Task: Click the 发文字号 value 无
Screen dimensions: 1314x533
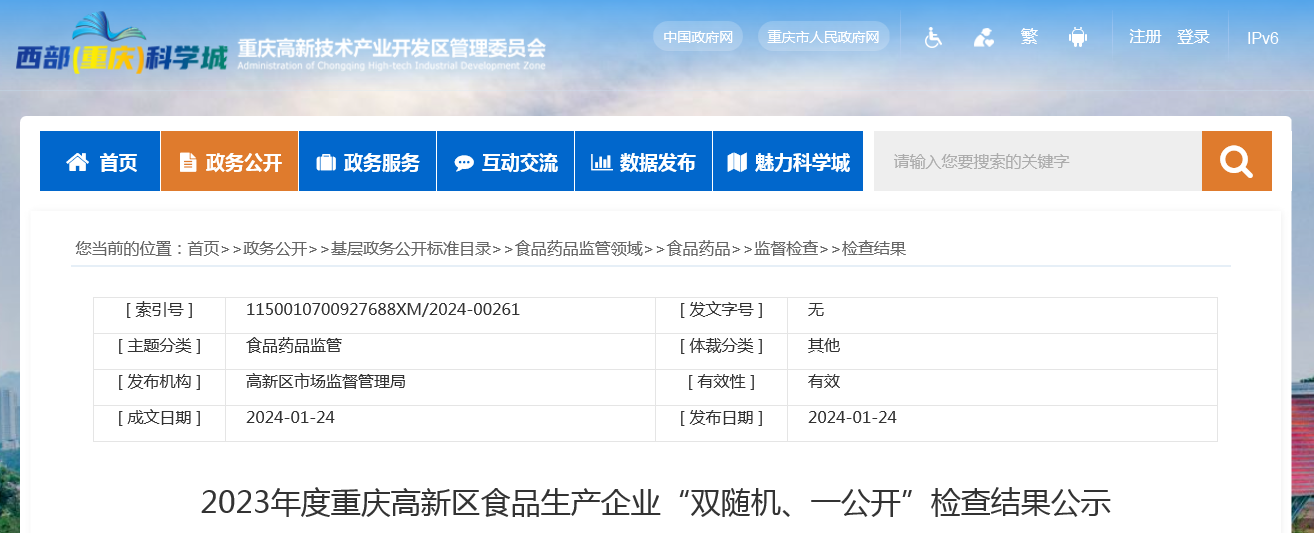Action: (816, 310)
